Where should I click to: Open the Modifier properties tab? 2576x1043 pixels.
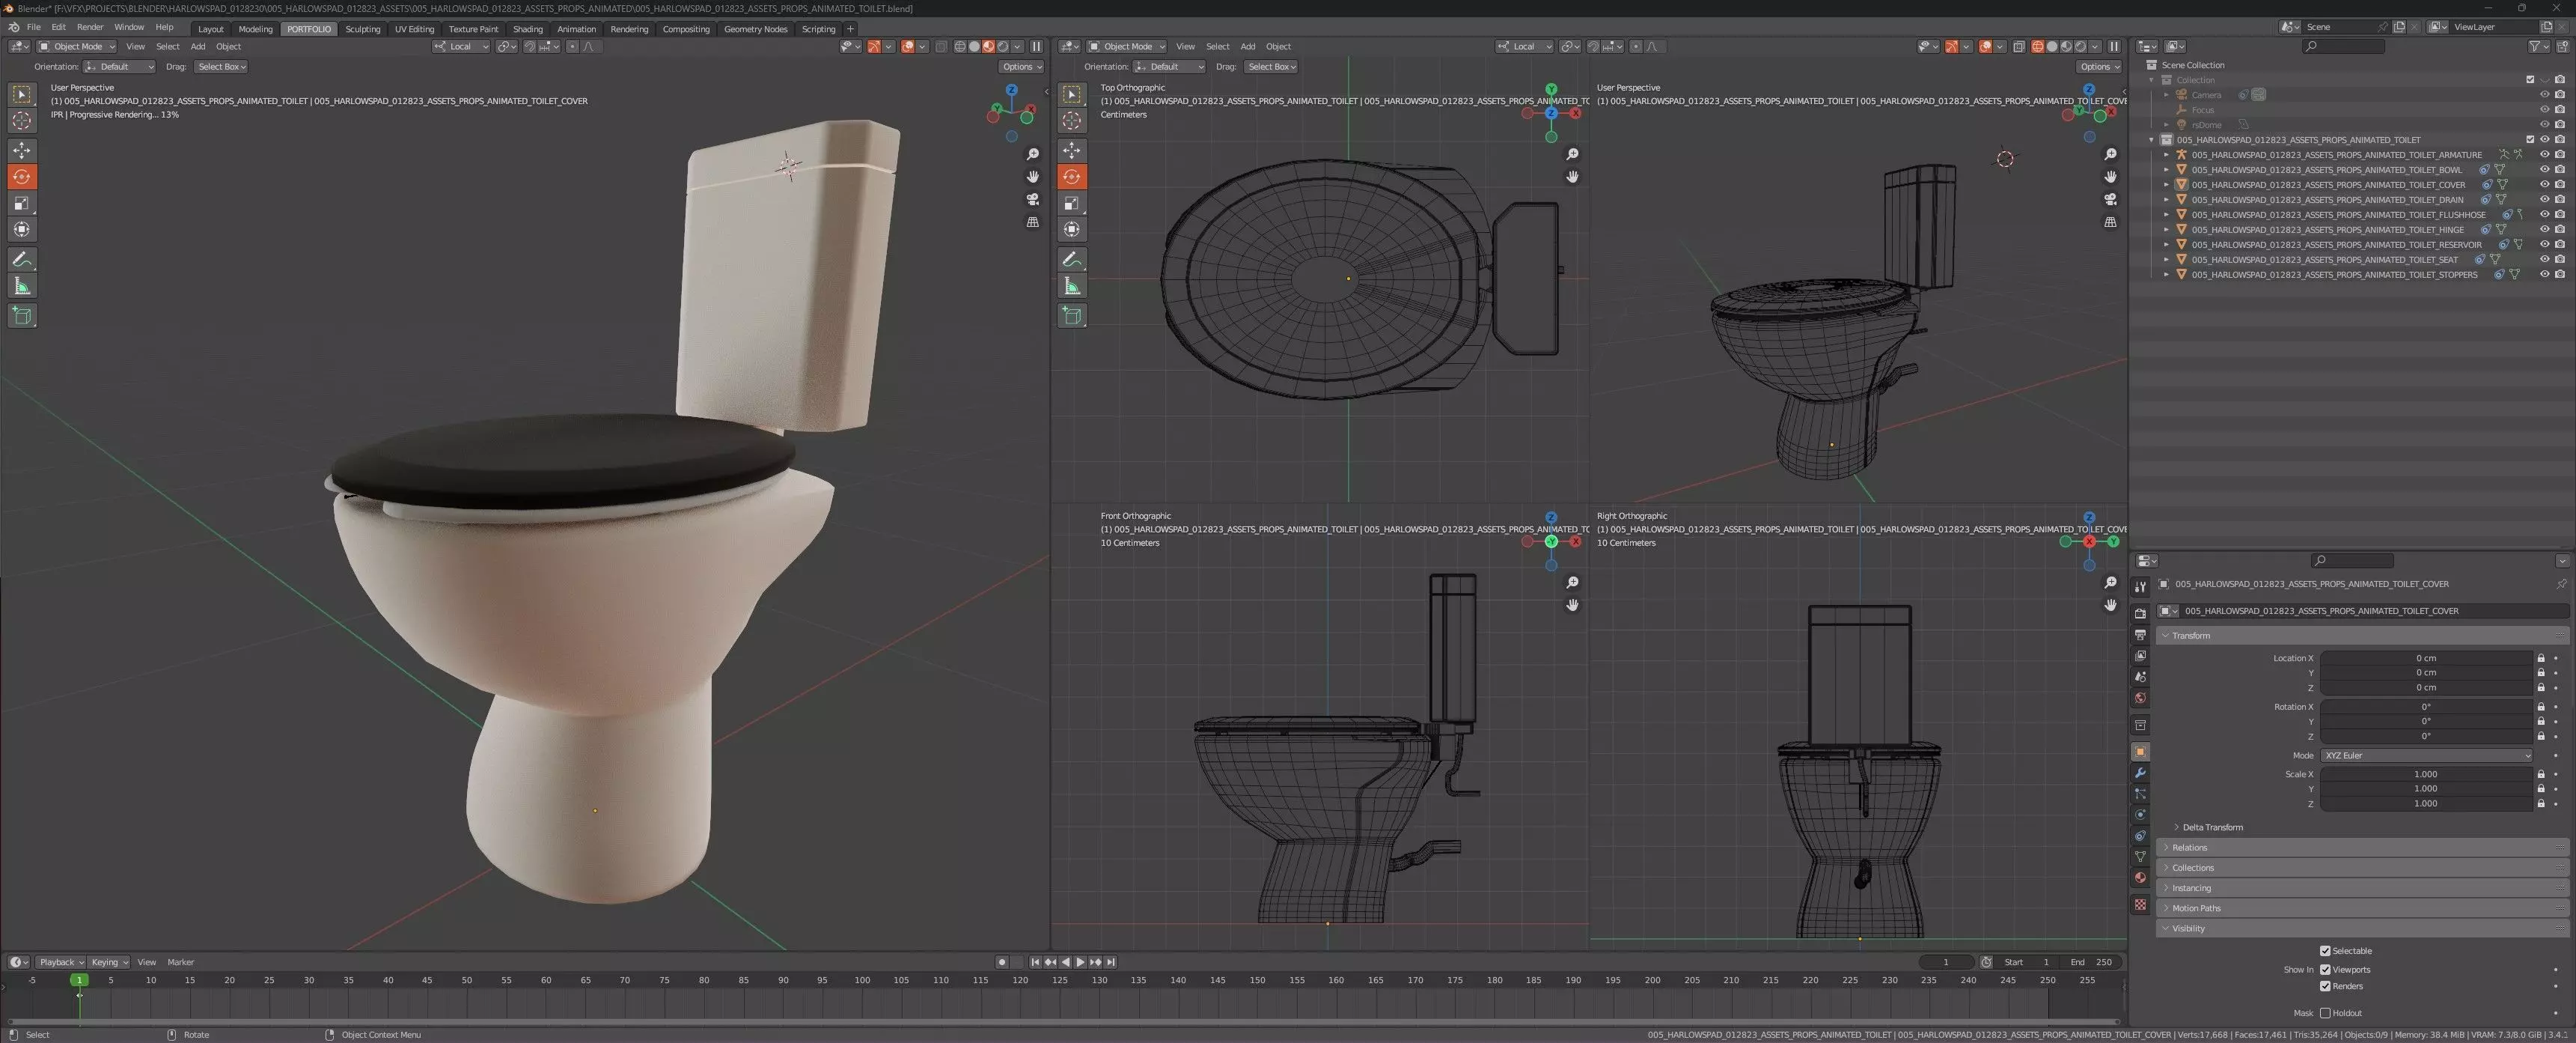[x=2140, y=773]
